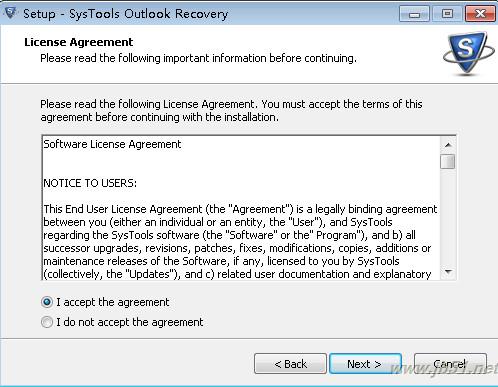
Task: Choose 'I do not accept the agreement' radio
Action: pyautogui.click(x=47, y=322)
